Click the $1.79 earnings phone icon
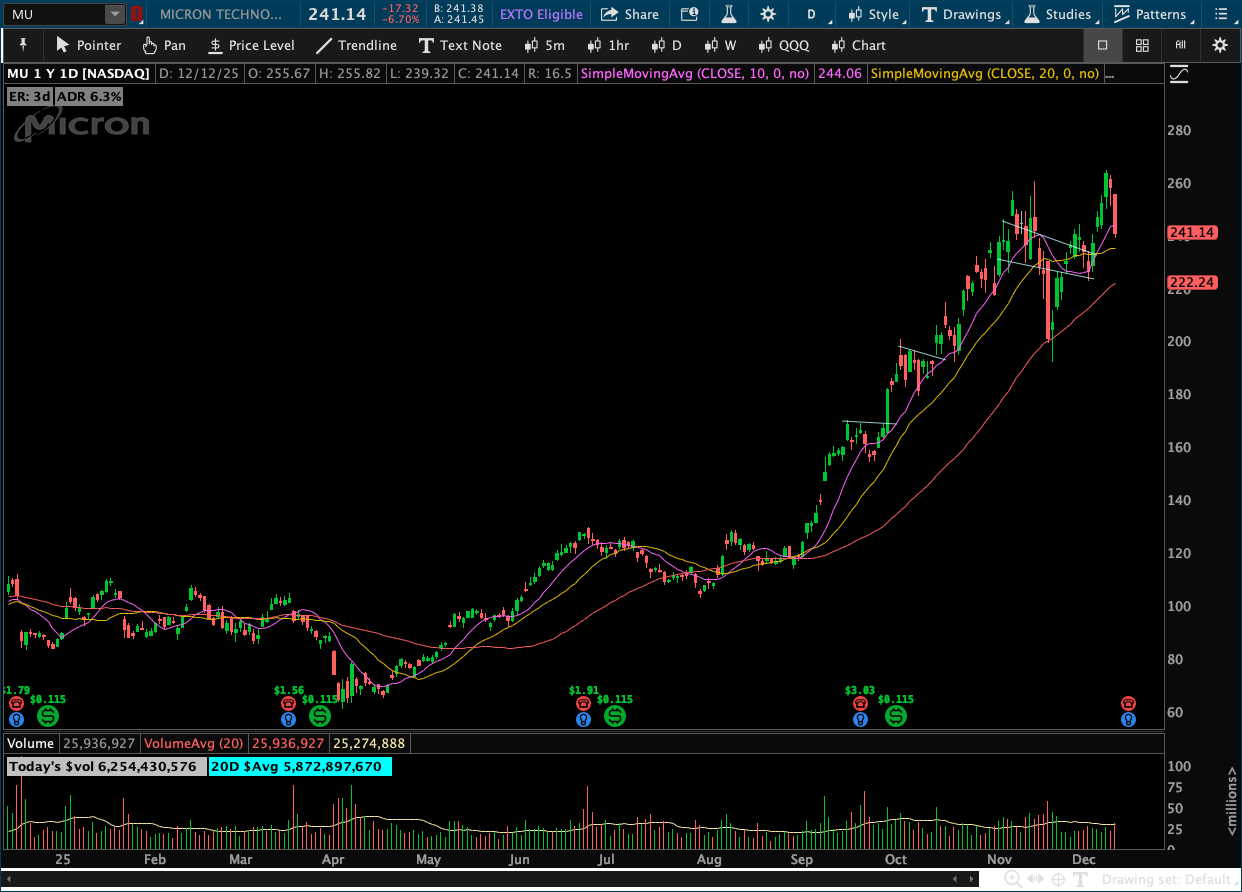The image size is (1242, 892). 16,704
